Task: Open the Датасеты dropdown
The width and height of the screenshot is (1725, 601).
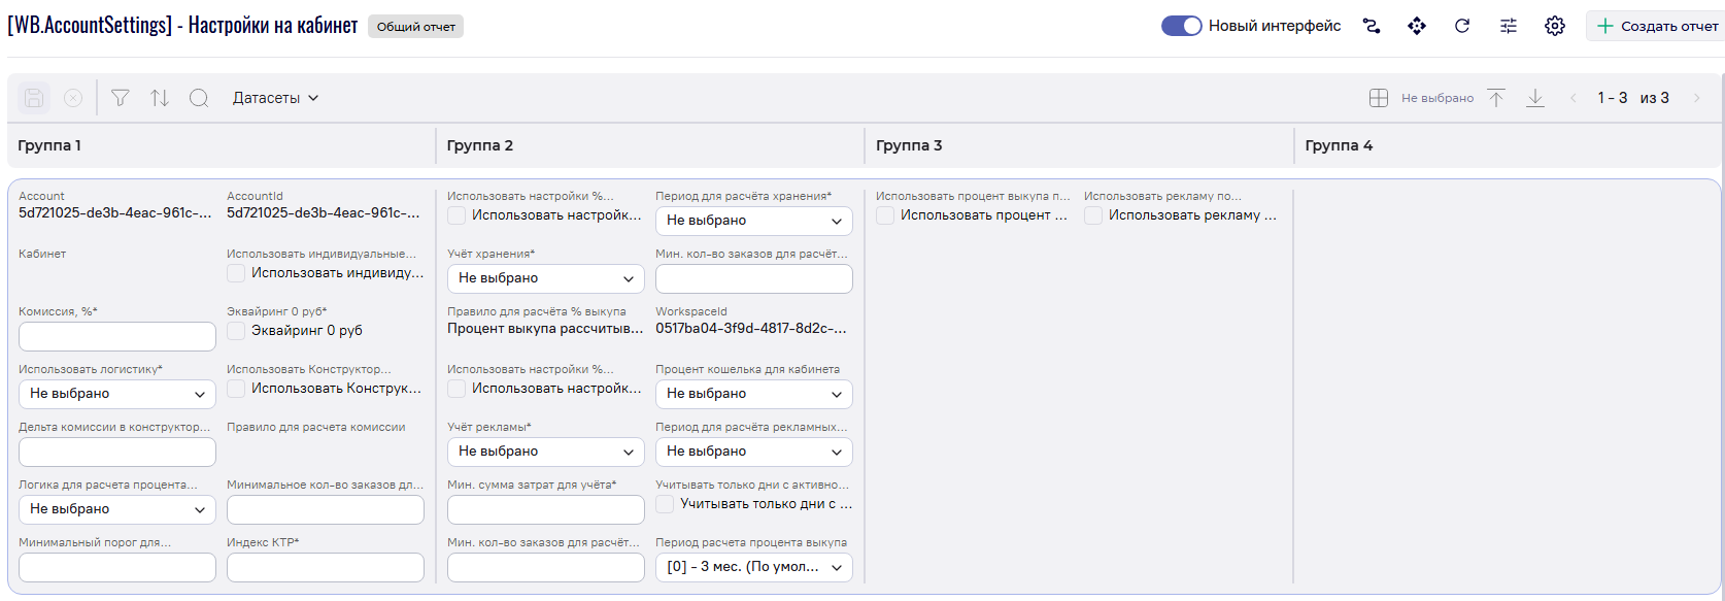Action: (275, 98)
